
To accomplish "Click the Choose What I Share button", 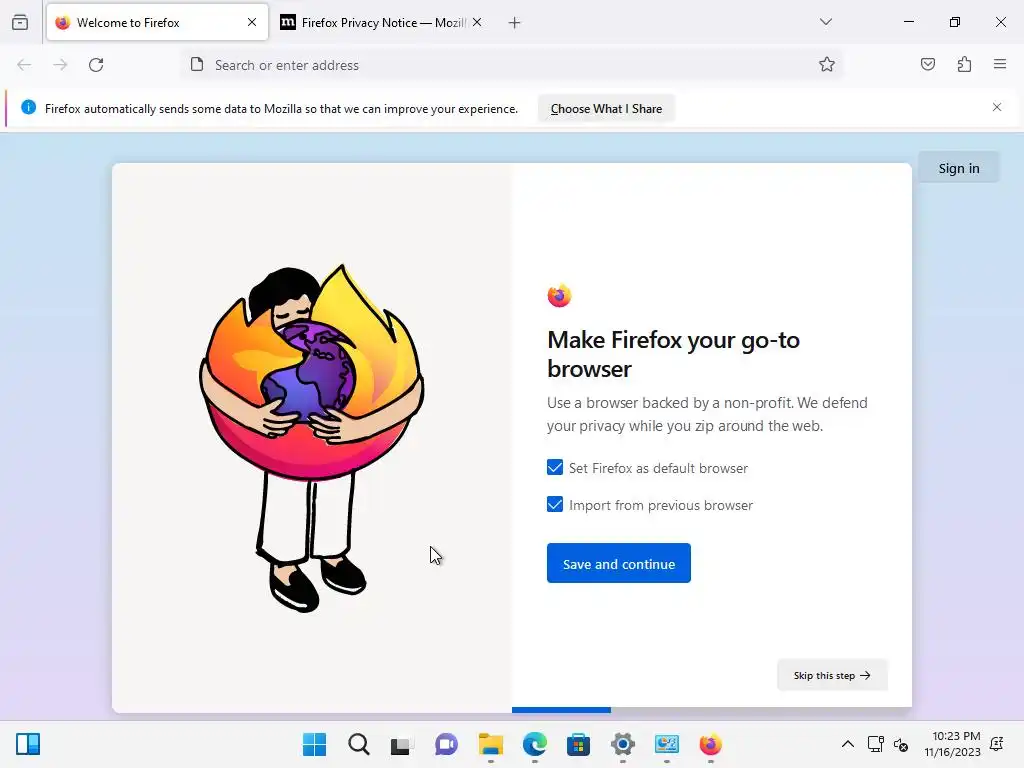I will click(x=606, y=108).
